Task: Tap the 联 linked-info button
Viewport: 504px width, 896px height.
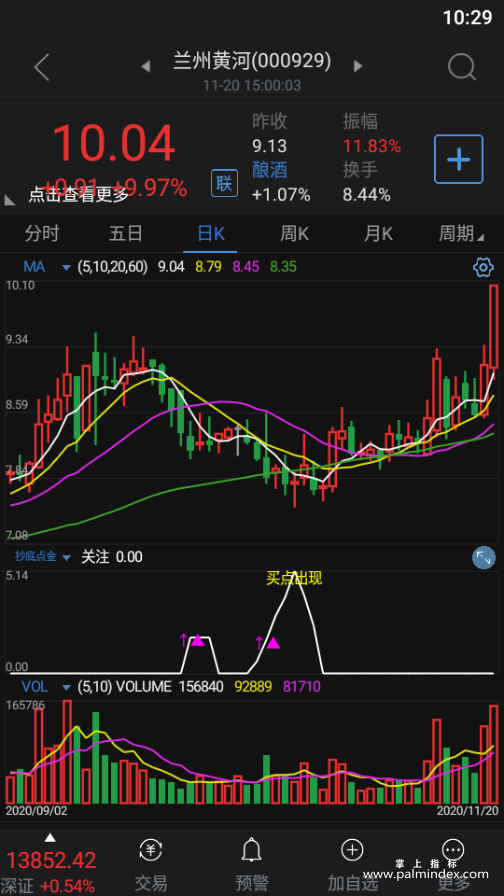Action: (224, 183)
